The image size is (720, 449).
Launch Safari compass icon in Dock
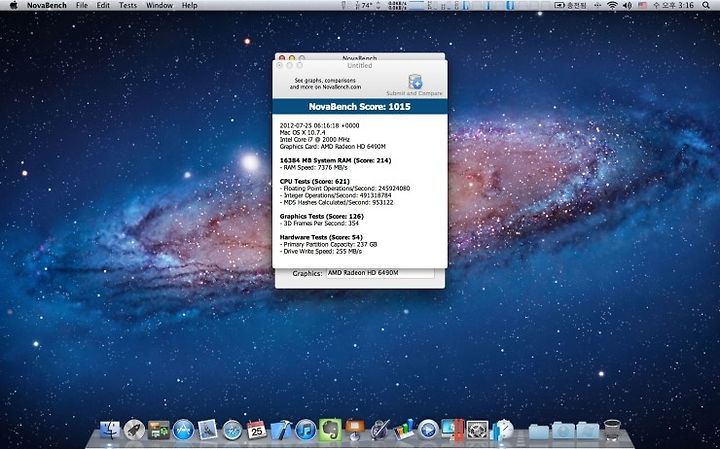(232, 430)
